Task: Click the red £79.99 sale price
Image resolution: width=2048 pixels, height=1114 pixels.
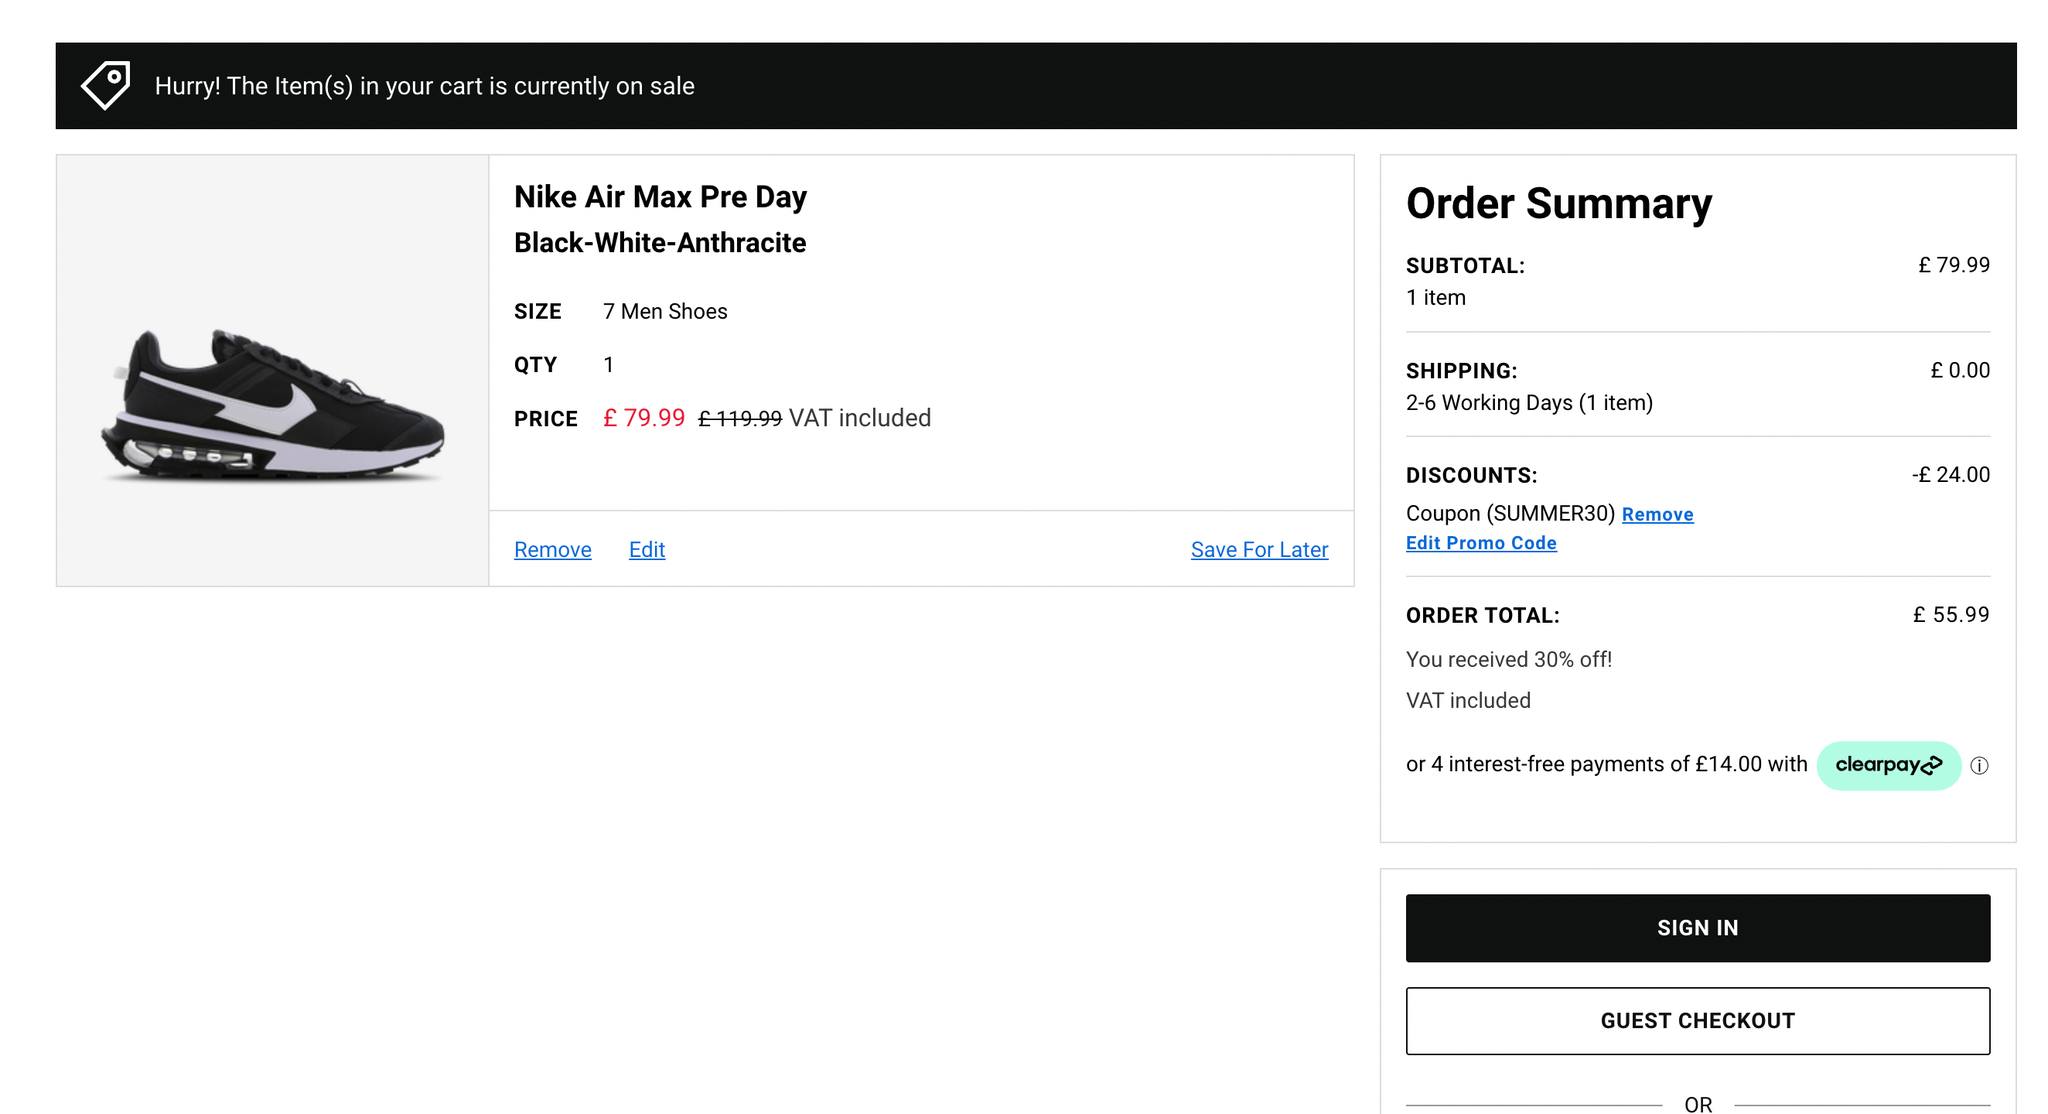Action: click(644, 418)
